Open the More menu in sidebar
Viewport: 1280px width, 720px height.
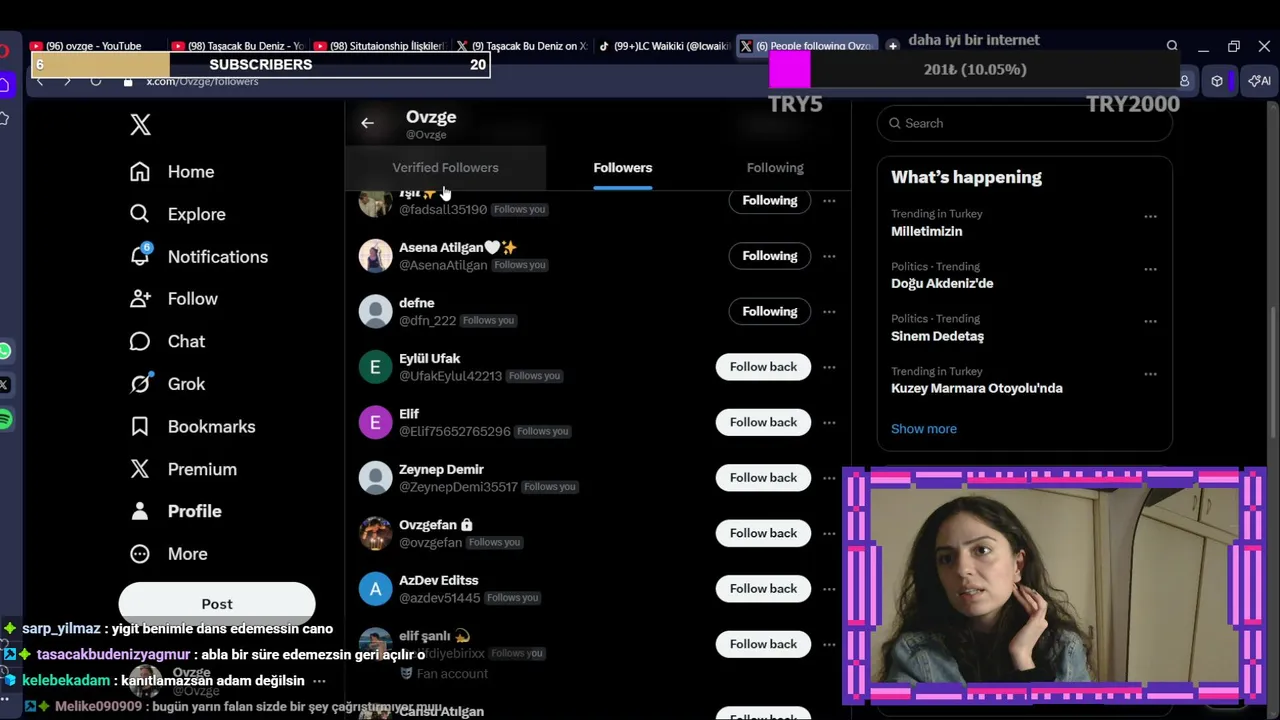(x=169, y=554)
